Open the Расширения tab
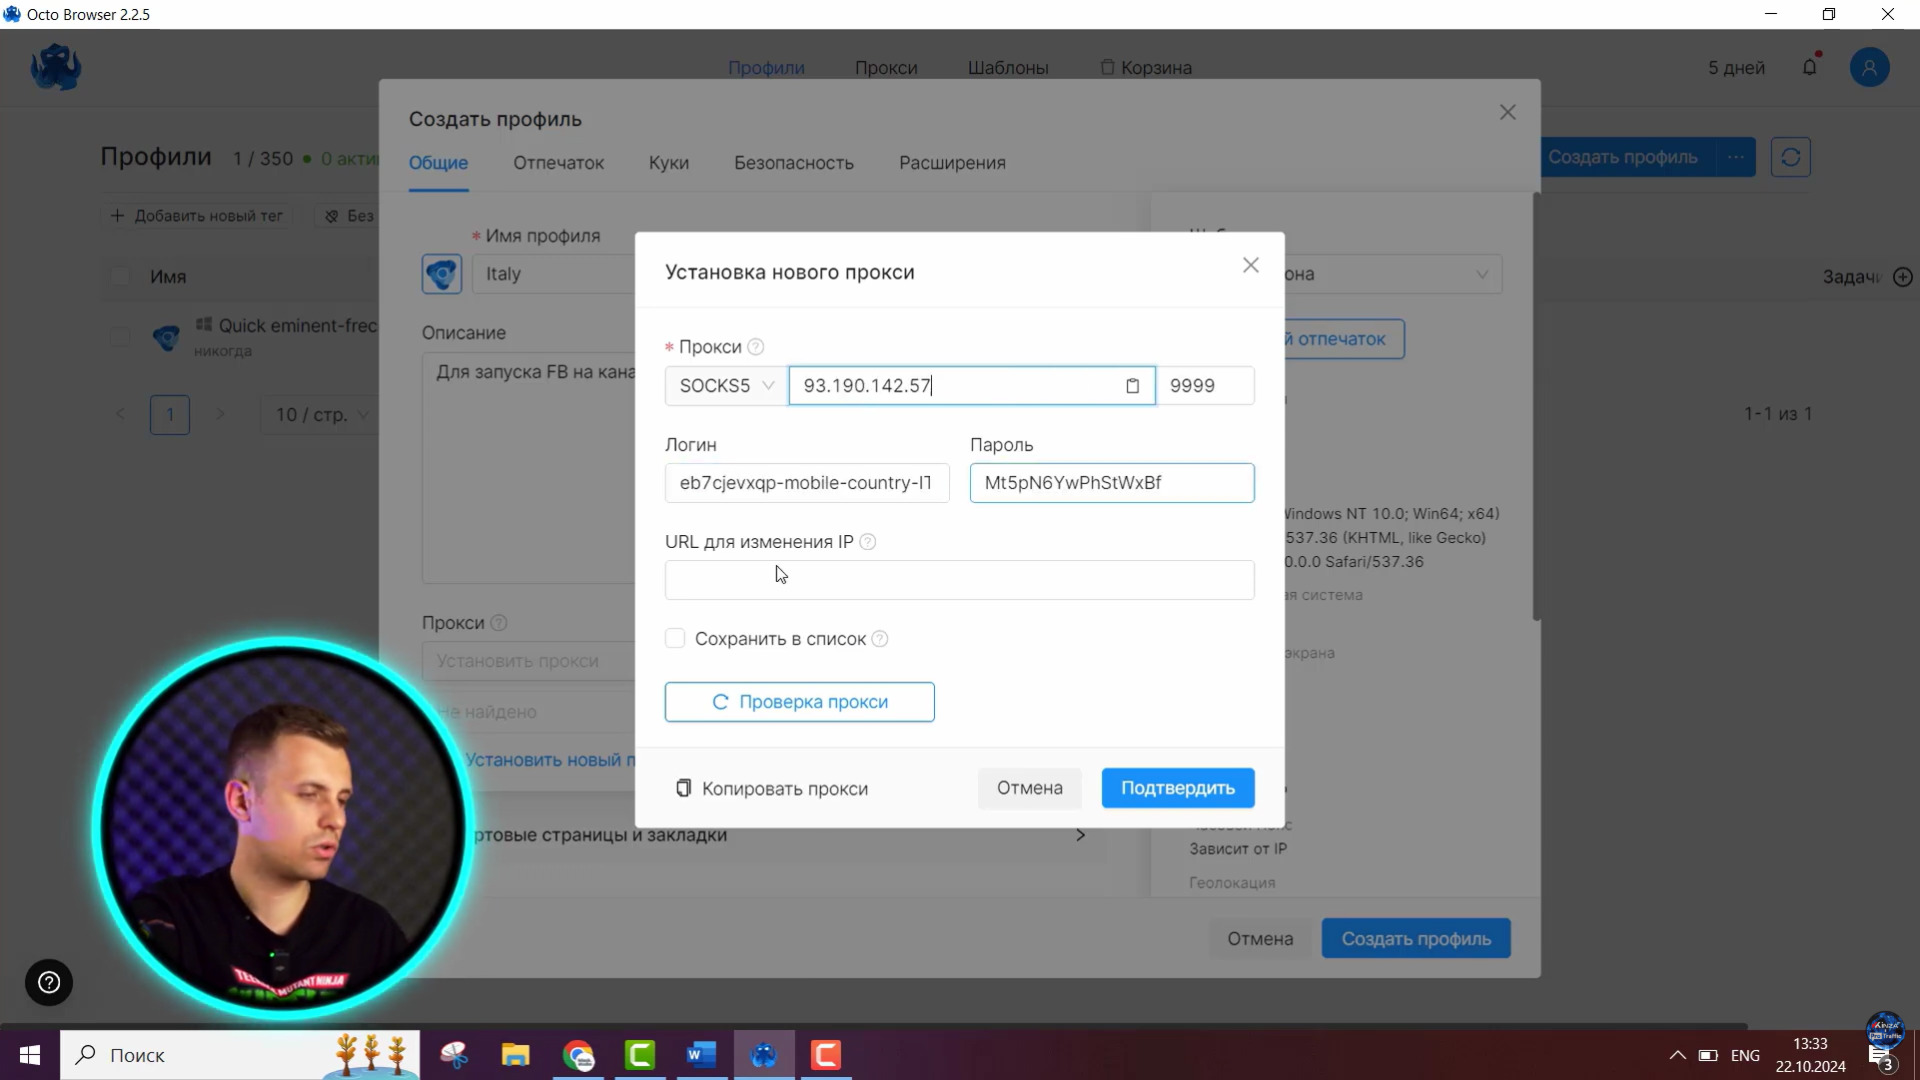Viewport: 1920px width, 1080px height. 952,163
